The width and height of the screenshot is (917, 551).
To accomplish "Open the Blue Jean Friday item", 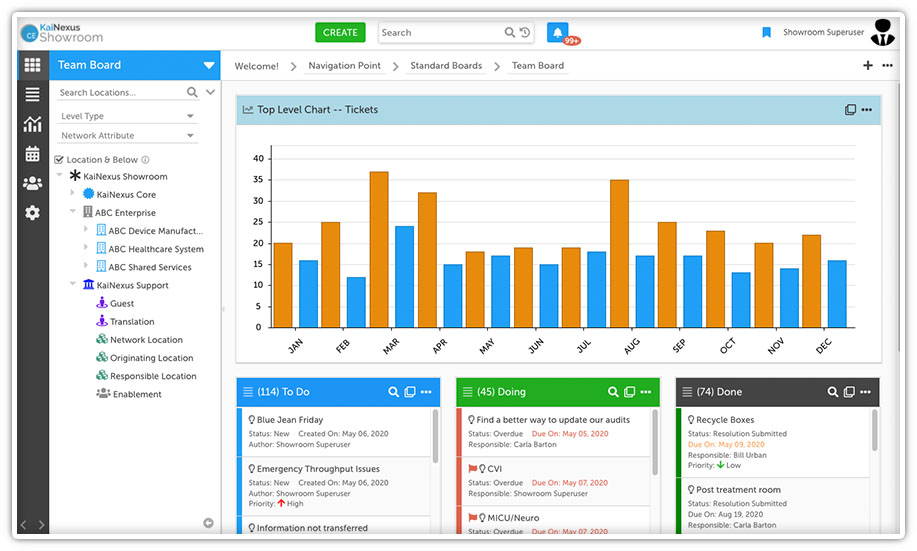I will pos(290,420).
